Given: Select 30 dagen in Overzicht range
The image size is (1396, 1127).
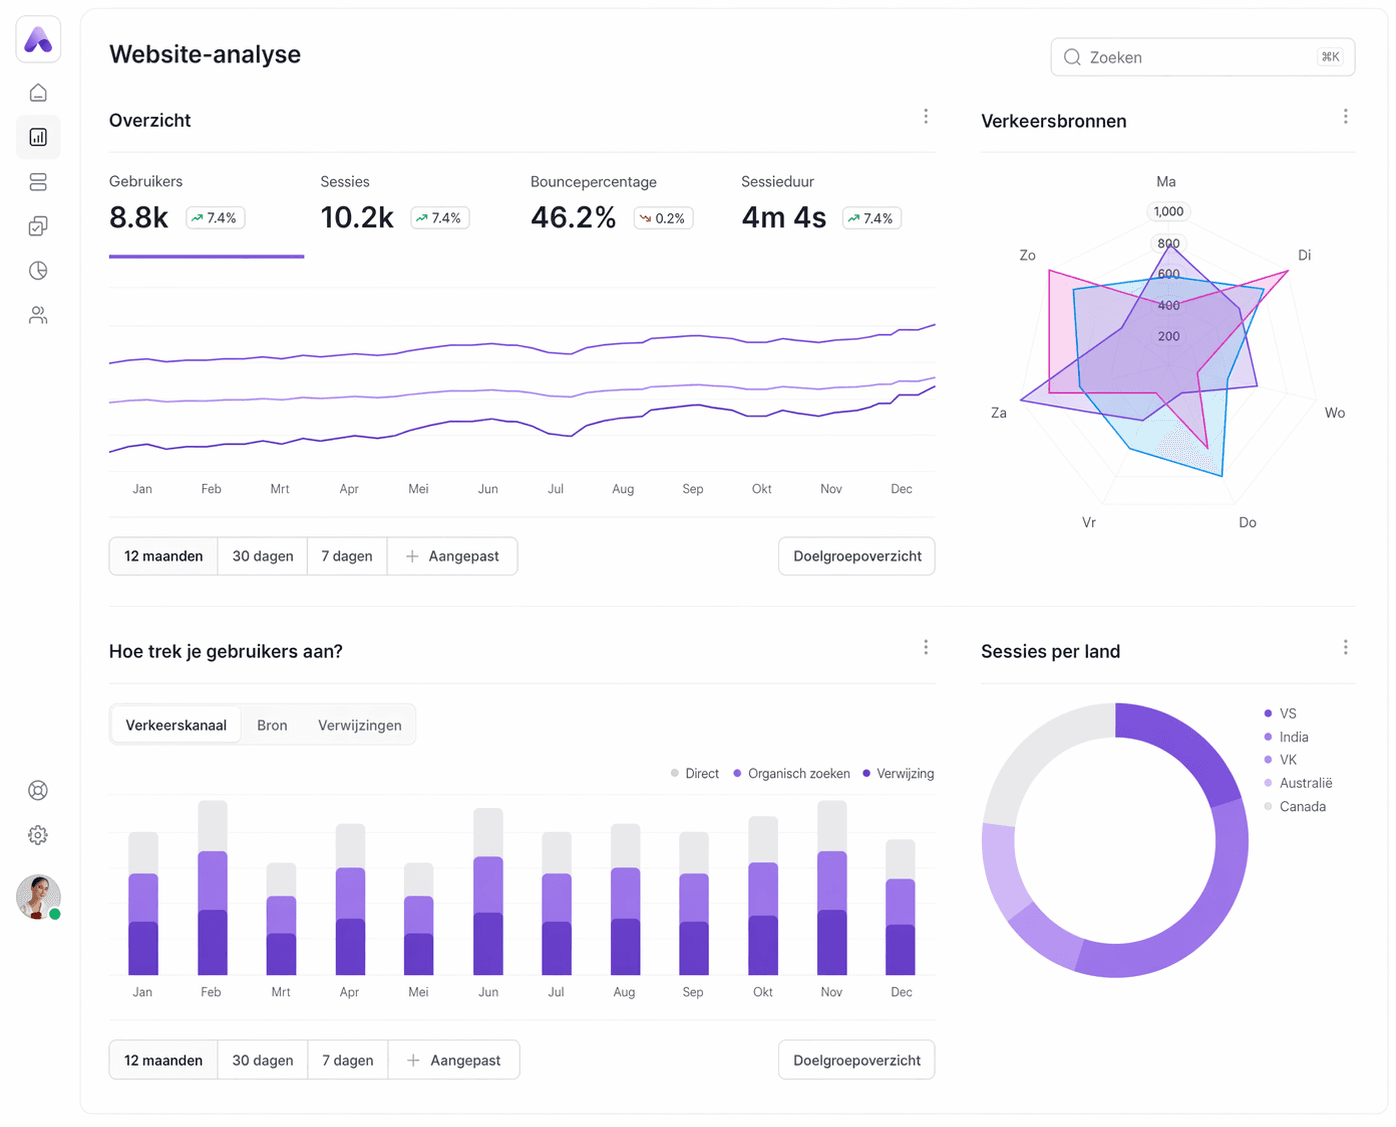Looking at the screenshot, I should (263, 557).
